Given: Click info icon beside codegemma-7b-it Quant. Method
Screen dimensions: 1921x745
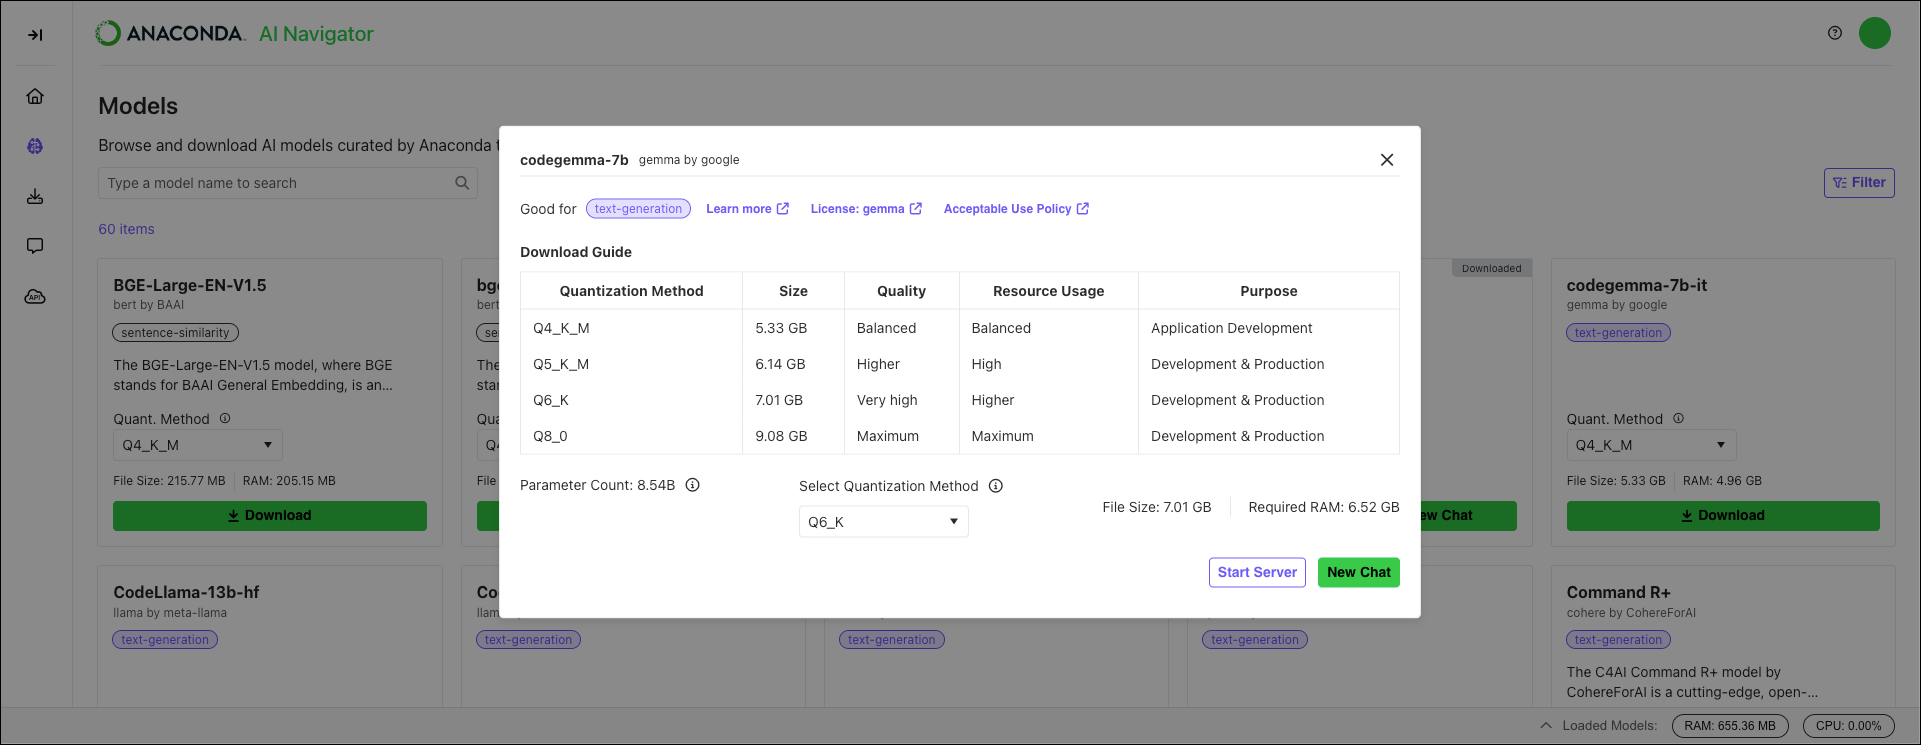Looking at the screenshot, I should pos(1679,418).
